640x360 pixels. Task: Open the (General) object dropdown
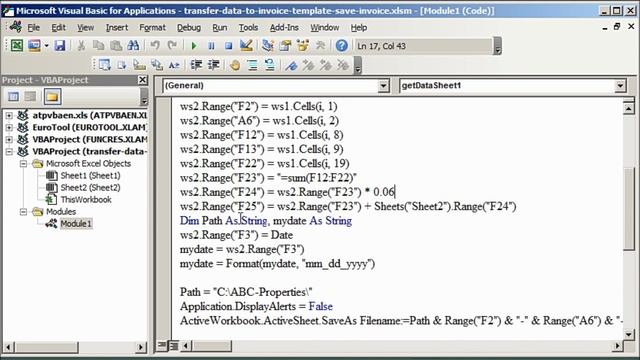(x=383, y=86)
